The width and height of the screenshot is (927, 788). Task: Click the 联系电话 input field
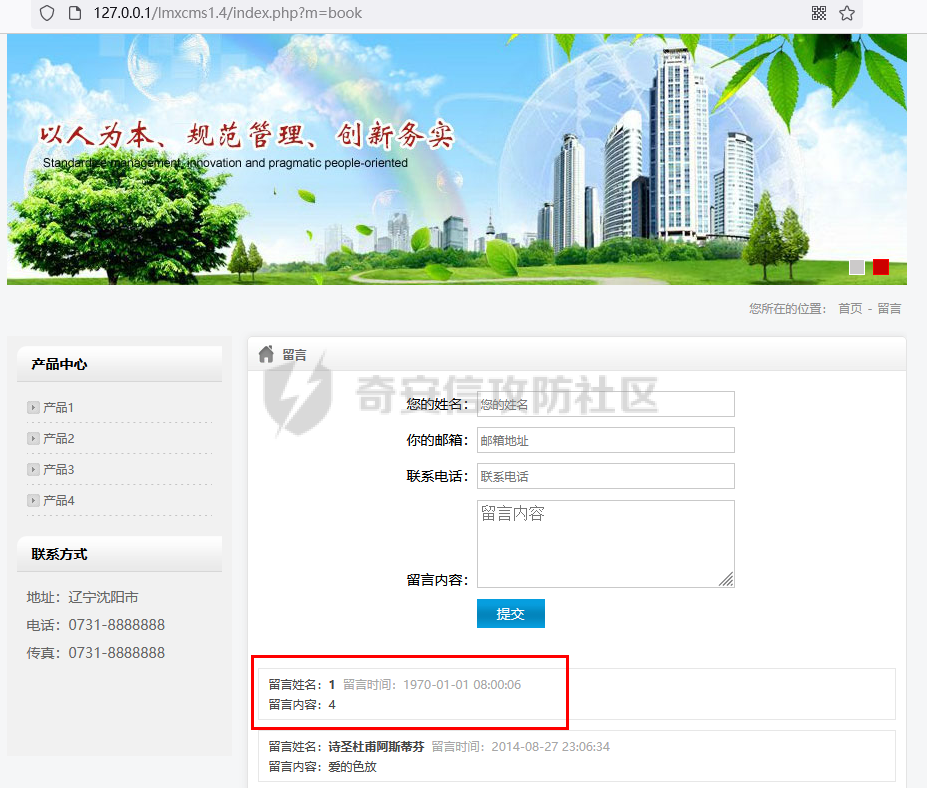(605, 476)
